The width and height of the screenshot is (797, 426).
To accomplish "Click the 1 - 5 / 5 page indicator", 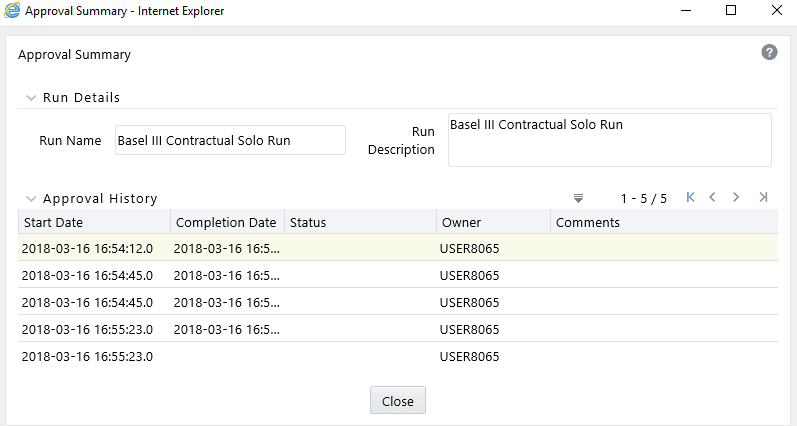I will click(x=643, y=198).
